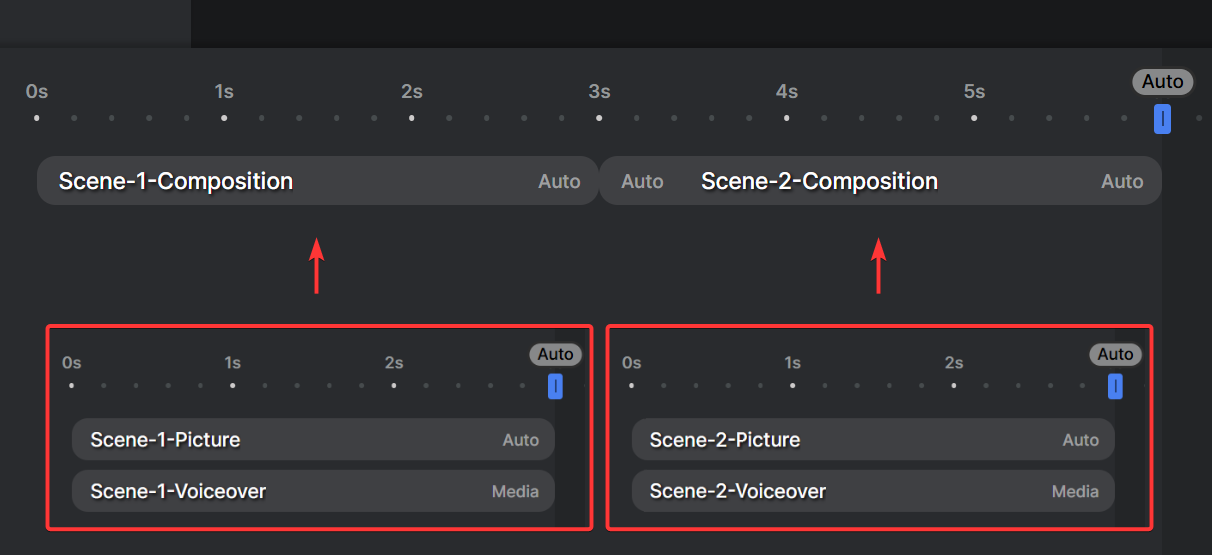Click the 2s marker in Scene-2 timeline
Image resolution: width=1212 pixels, height=555 pixels.
tap(954, 362)
